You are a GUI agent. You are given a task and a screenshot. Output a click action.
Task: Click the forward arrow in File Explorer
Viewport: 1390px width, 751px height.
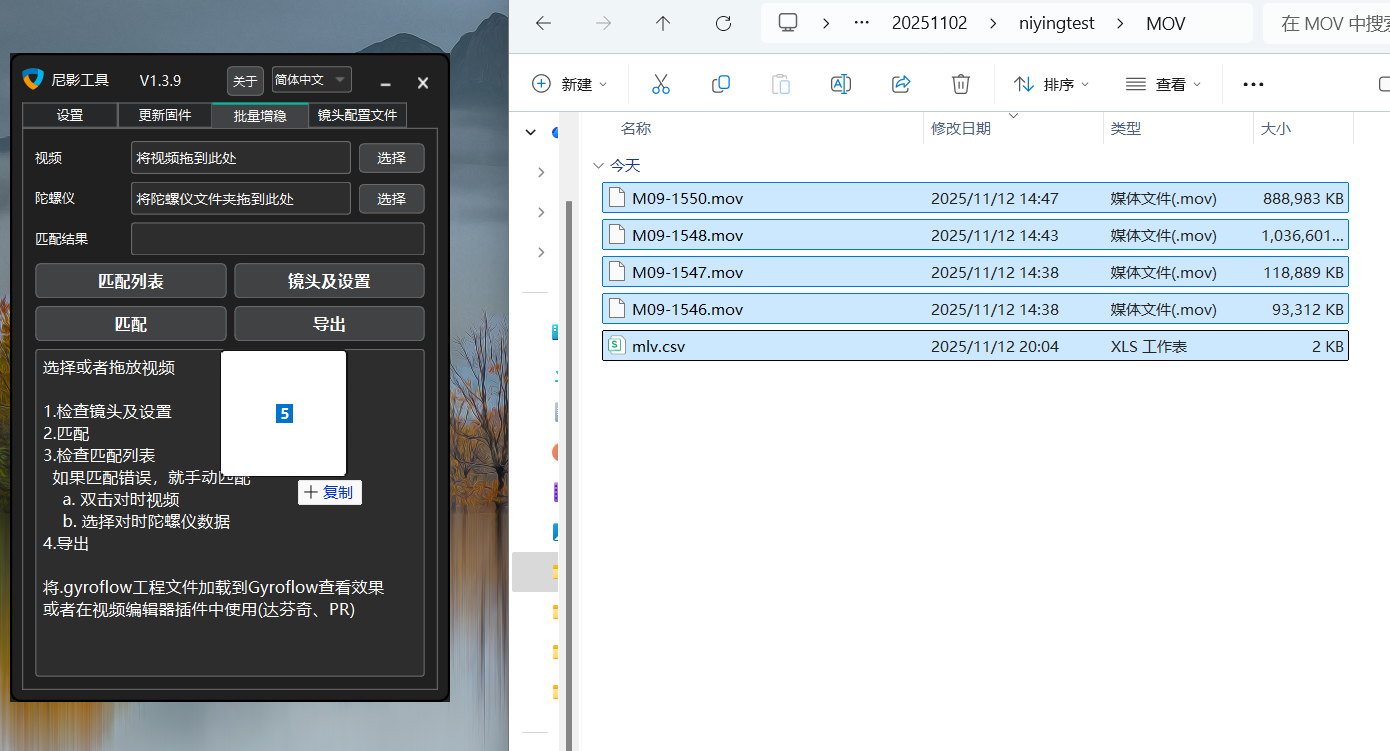603,23
